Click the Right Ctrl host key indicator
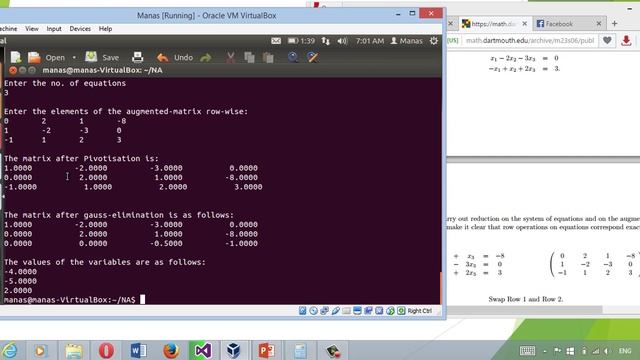 coord(420,311)
